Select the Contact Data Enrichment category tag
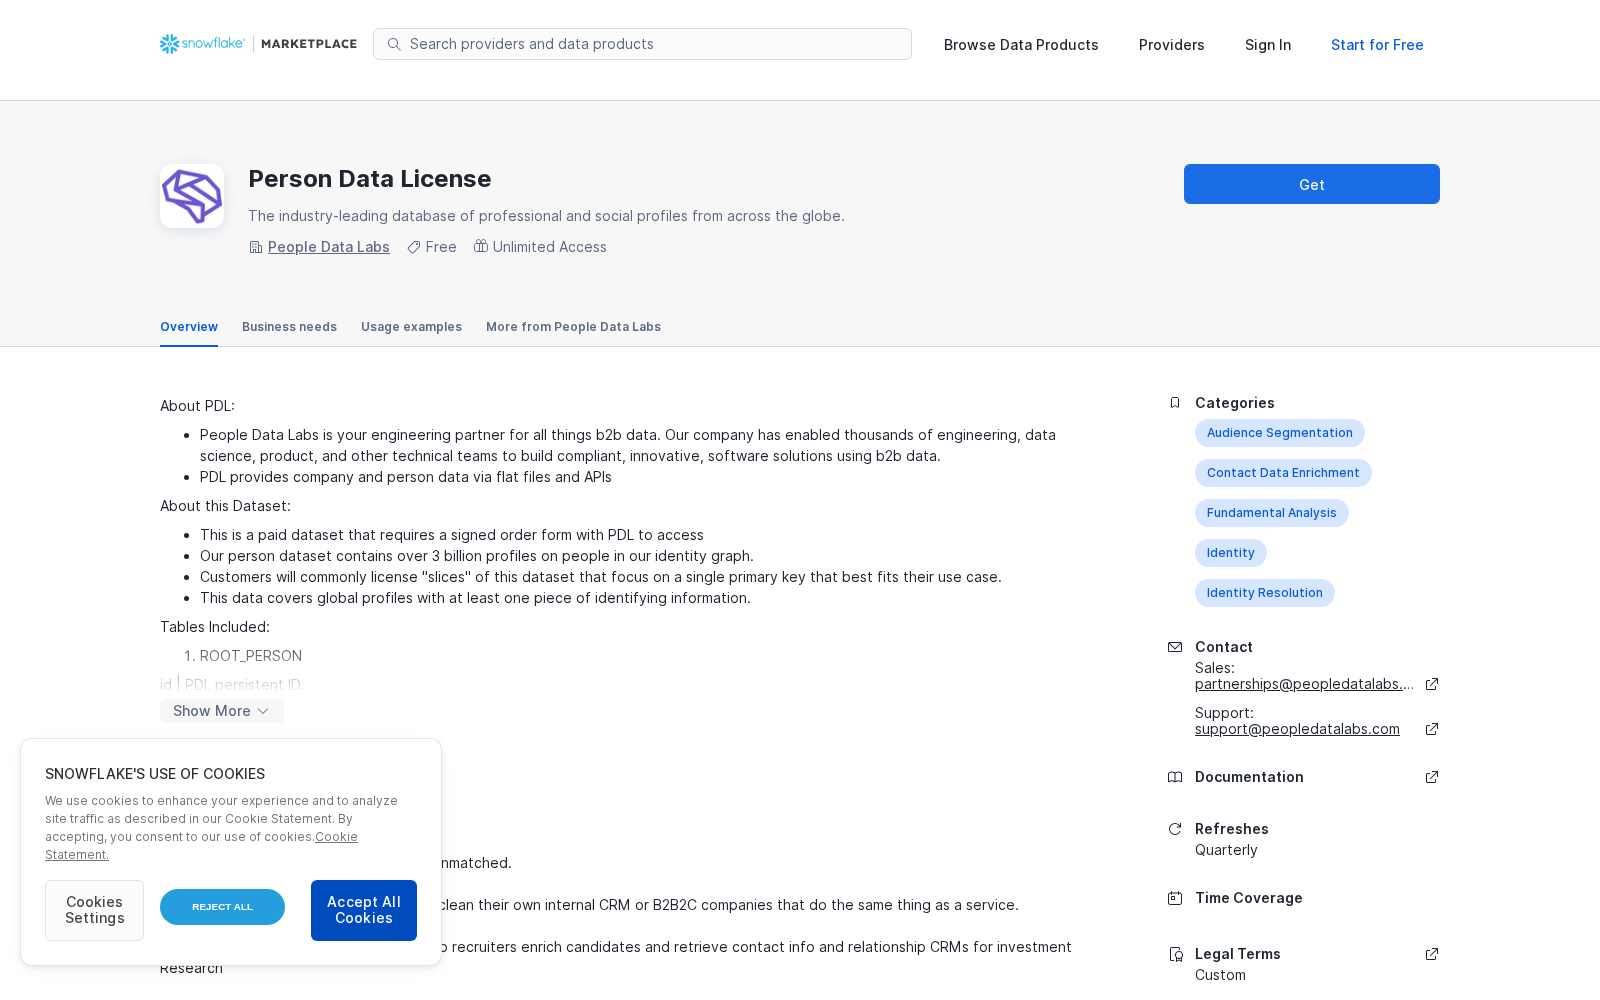Viewport: 1600px width, 1000px height. point(1283,473)
